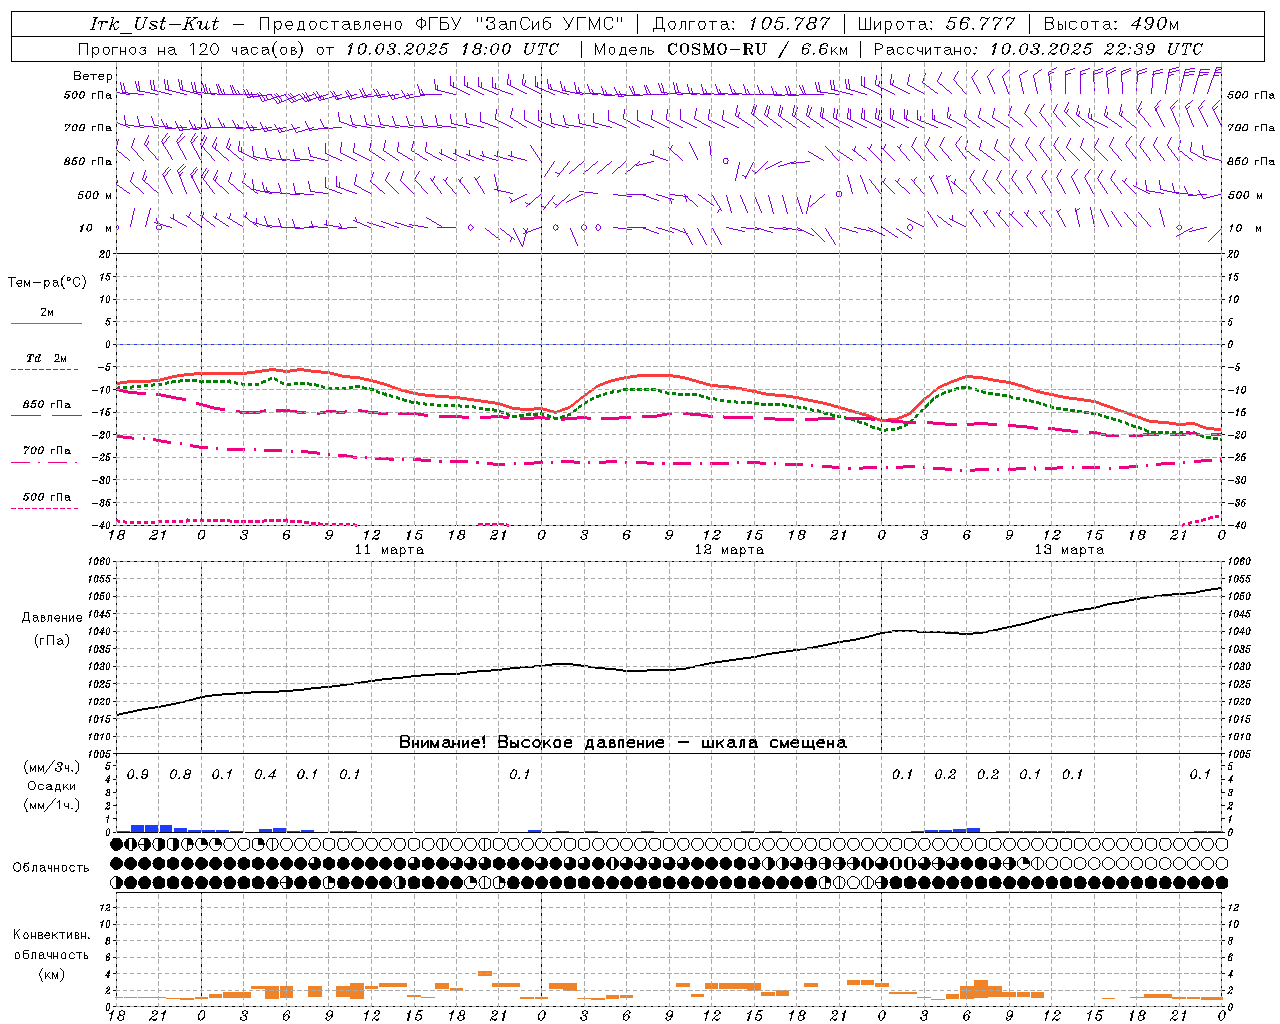
Task: Select the Тем-ра(°C) temperature axis label
Action: click(x=47, y=283)
